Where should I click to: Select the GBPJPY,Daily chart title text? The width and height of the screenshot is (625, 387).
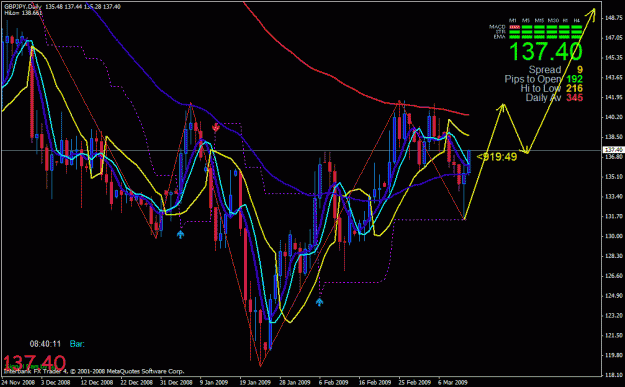[x=23, y=7]
